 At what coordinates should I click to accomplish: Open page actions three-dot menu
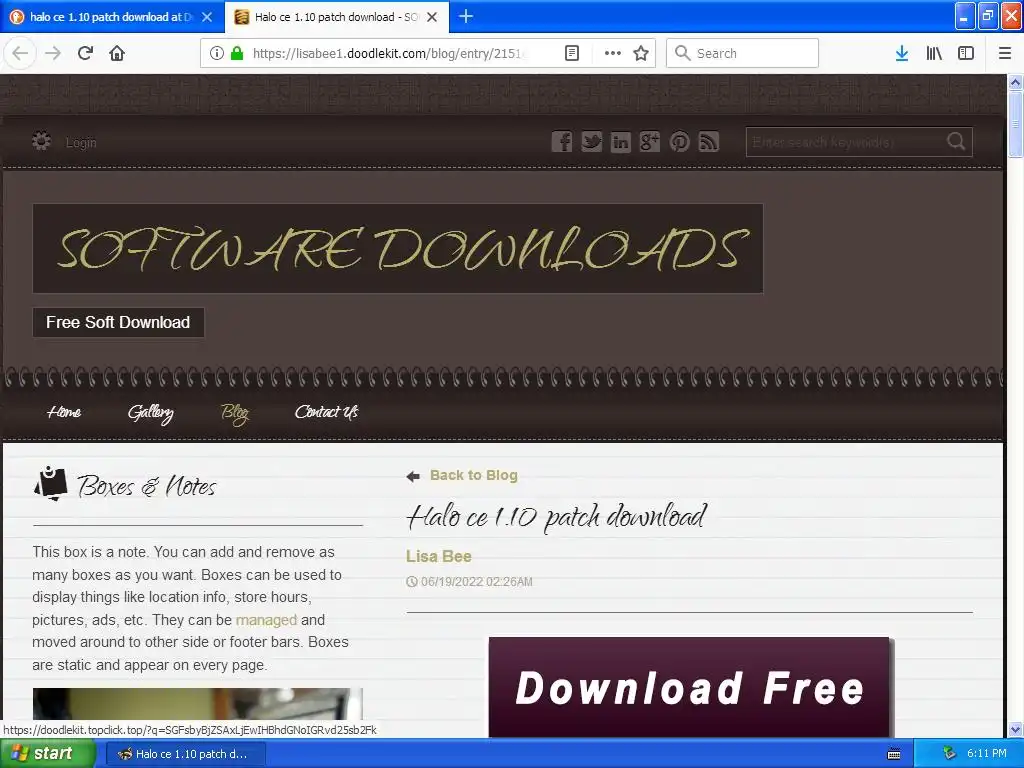point(613,53)
